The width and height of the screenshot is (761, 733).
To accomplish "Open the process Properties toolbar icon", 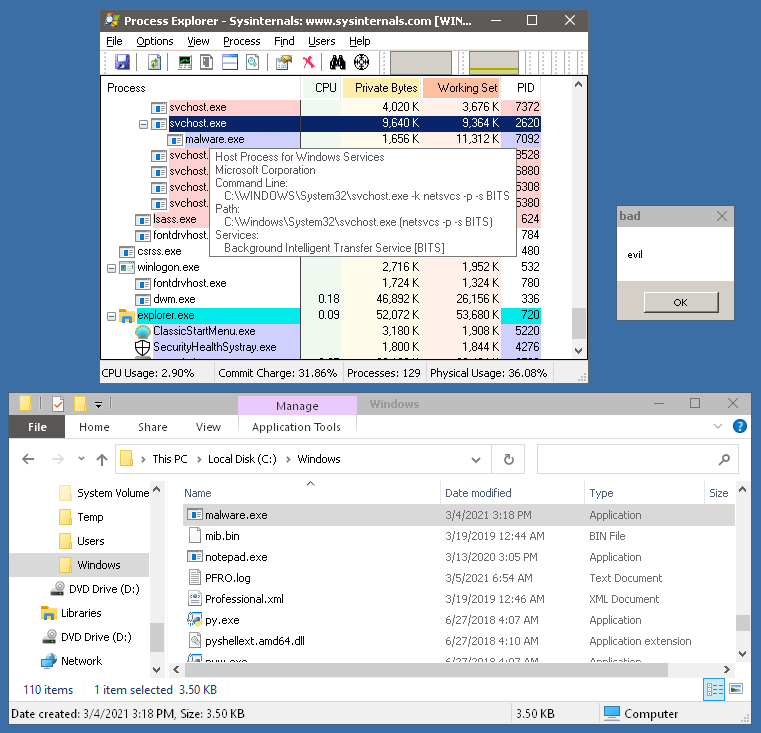I will pyautogui.click(x=284, y=62).
